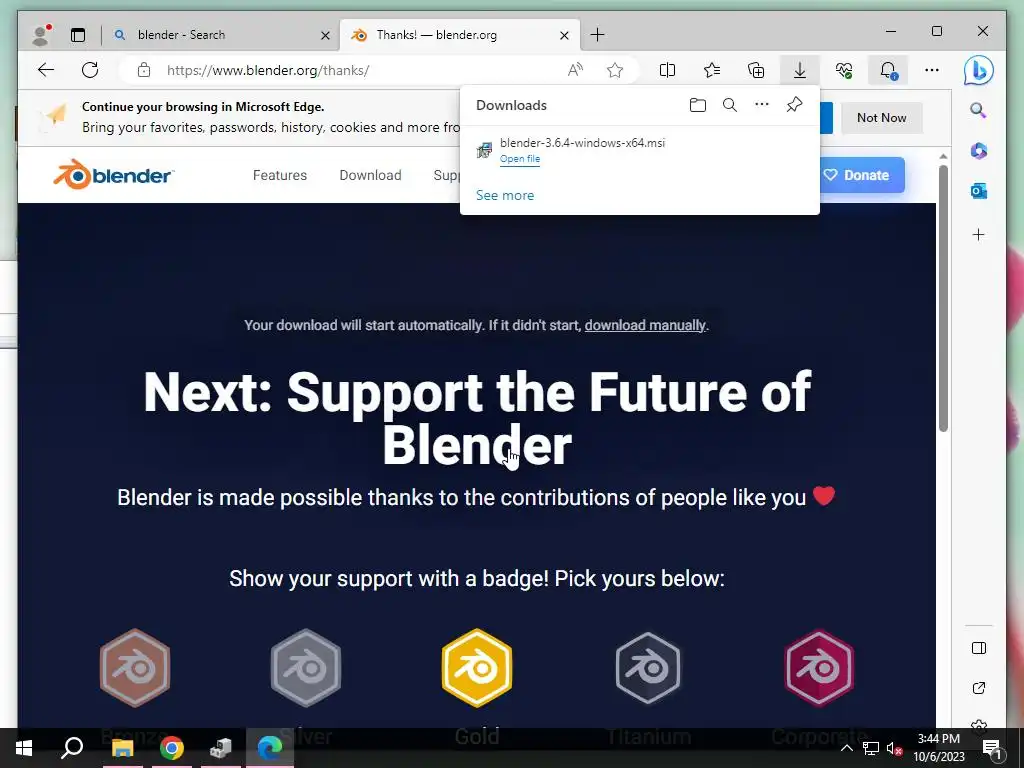The image size is (1024, 768).
Task: Pick the Titanium badge
Action: click(x=648, y=667)
